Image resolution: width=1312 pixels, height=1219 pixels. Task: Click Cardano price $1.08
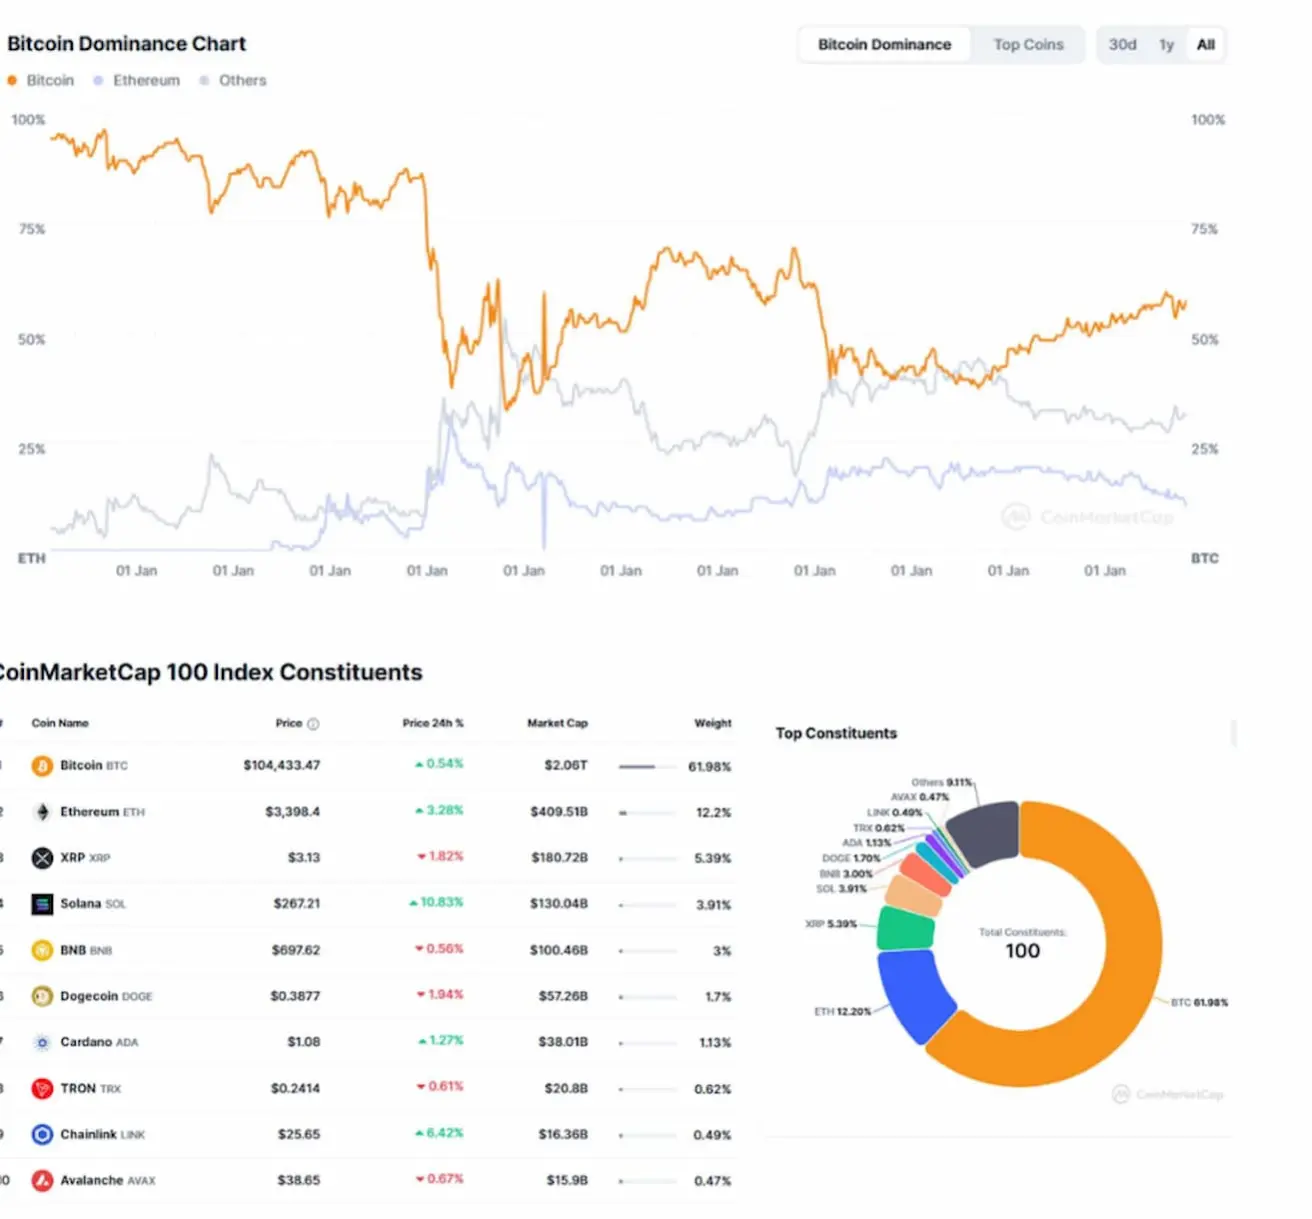304,1042
